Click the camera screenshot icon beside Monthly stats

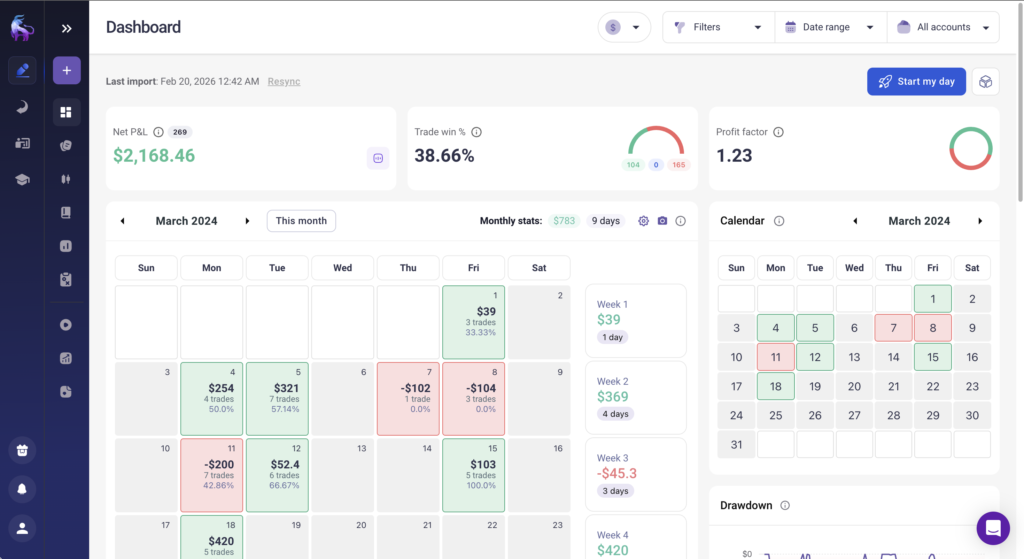click(661, 221)
